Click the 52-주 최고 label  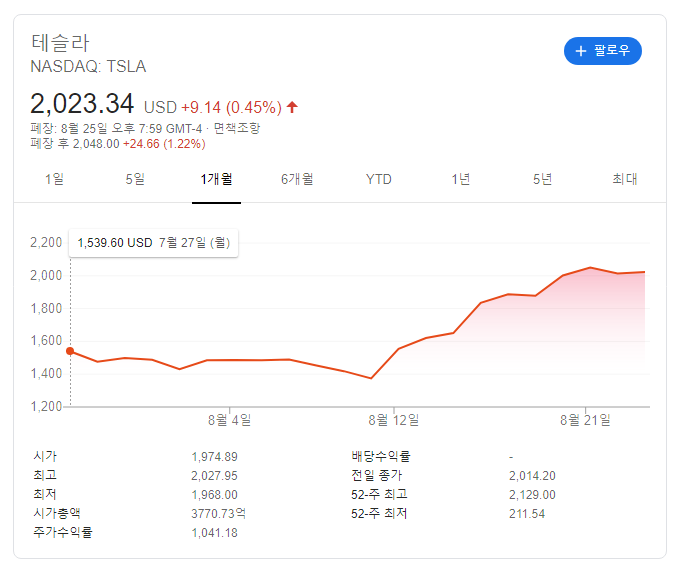[379, 494]
